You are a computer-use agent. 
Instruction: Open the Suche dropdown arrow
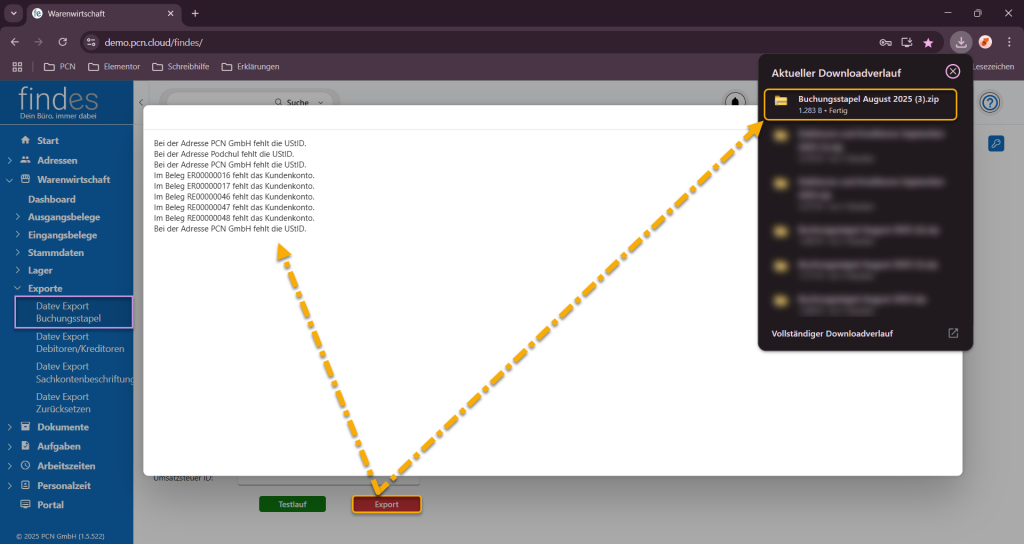tap(320, 102)
